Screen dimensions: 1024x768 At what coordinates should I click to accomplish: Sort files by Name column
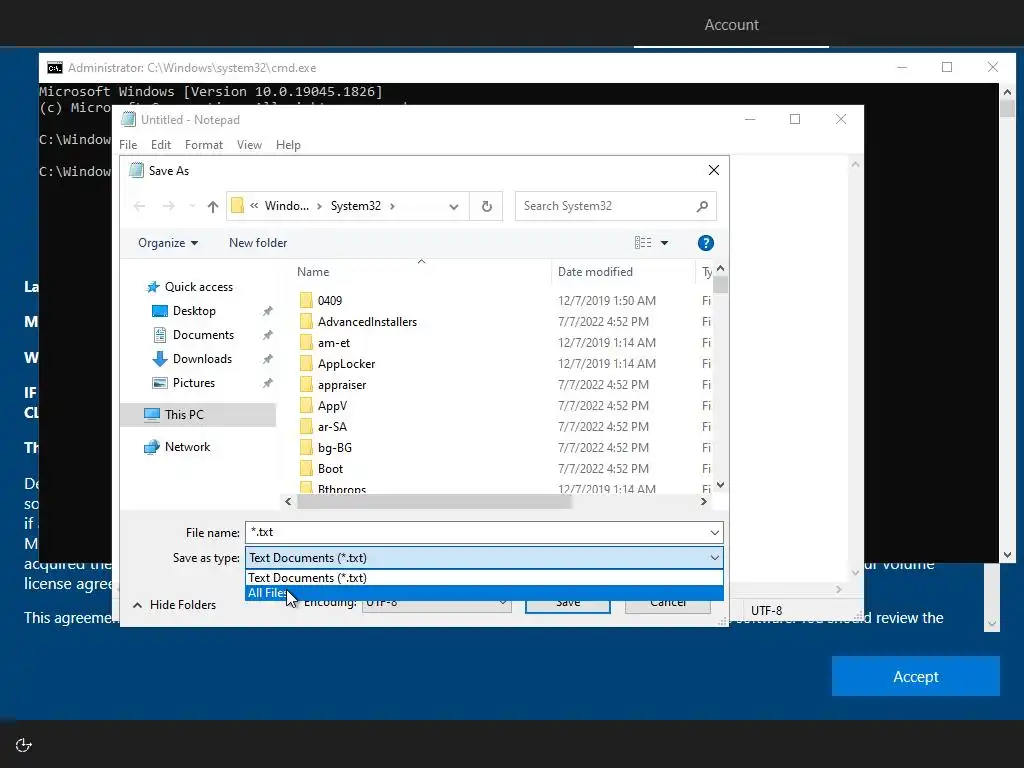pyautogui.click(x=313, y=272)
